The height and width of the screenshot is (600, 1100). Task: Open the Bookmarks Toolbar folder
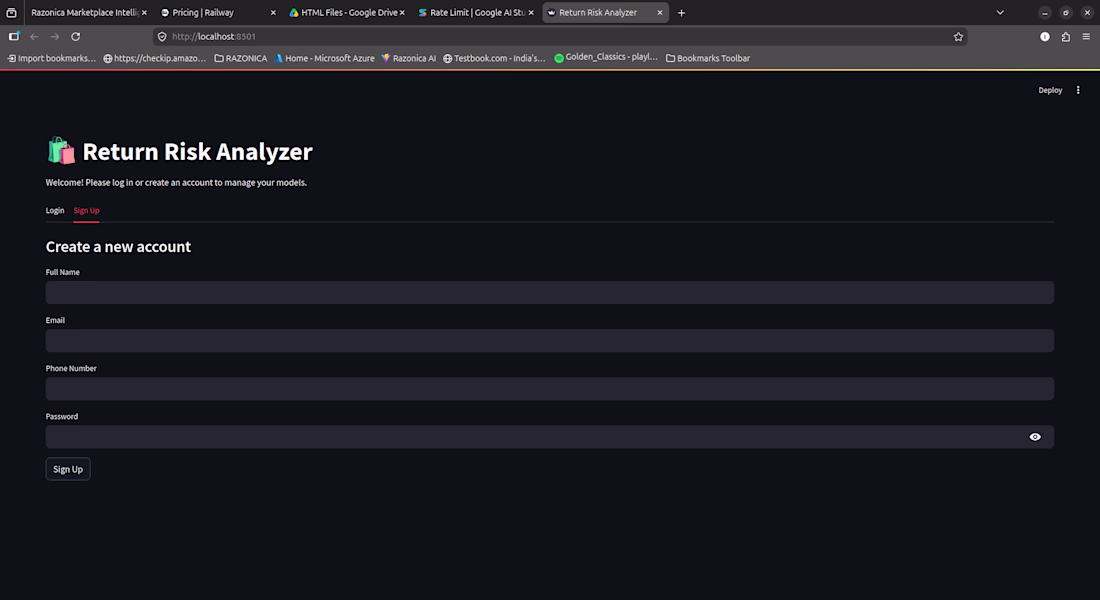pos(708,58)
